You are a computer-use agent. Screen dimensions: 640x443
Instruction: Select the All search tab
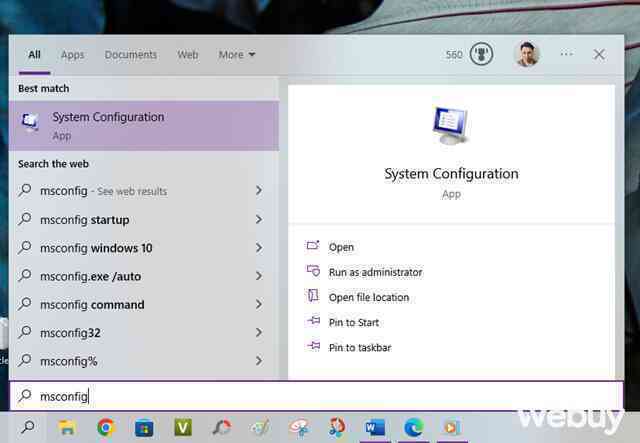point(34,55)
